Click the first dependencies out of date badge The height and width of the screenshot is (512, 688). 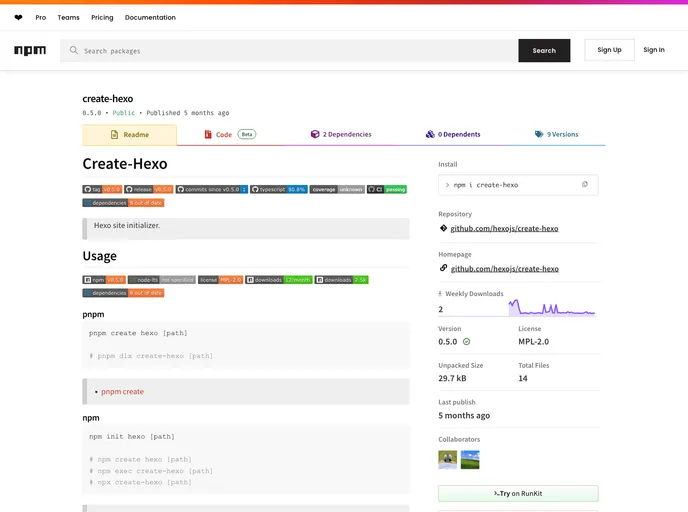click(123, 203)
